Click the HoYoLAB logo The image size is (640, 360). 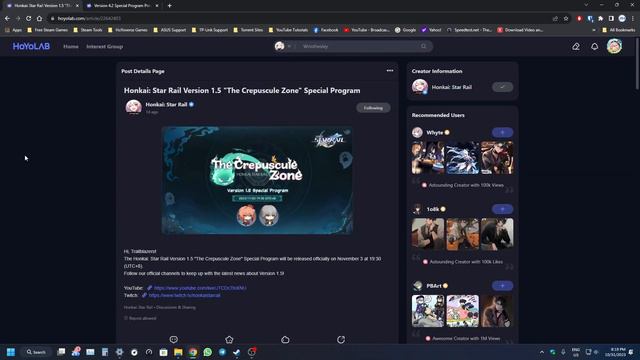pyautogui.click(x=31, y=47)
